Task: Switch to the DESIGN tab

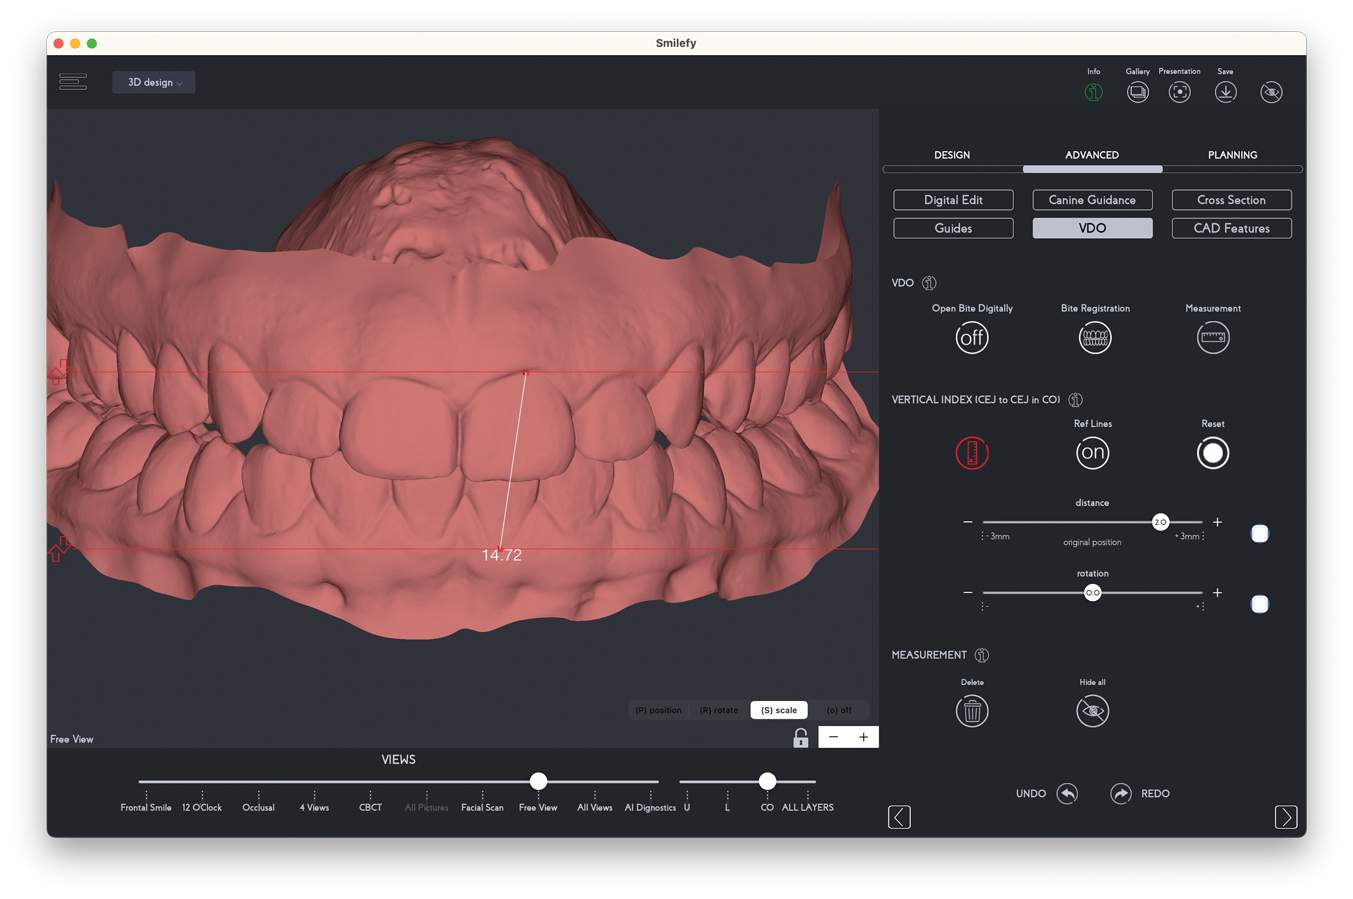Action: coord(952,155)
